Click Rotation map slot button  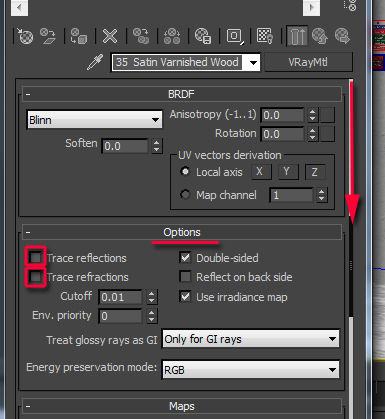pos(328,134)
